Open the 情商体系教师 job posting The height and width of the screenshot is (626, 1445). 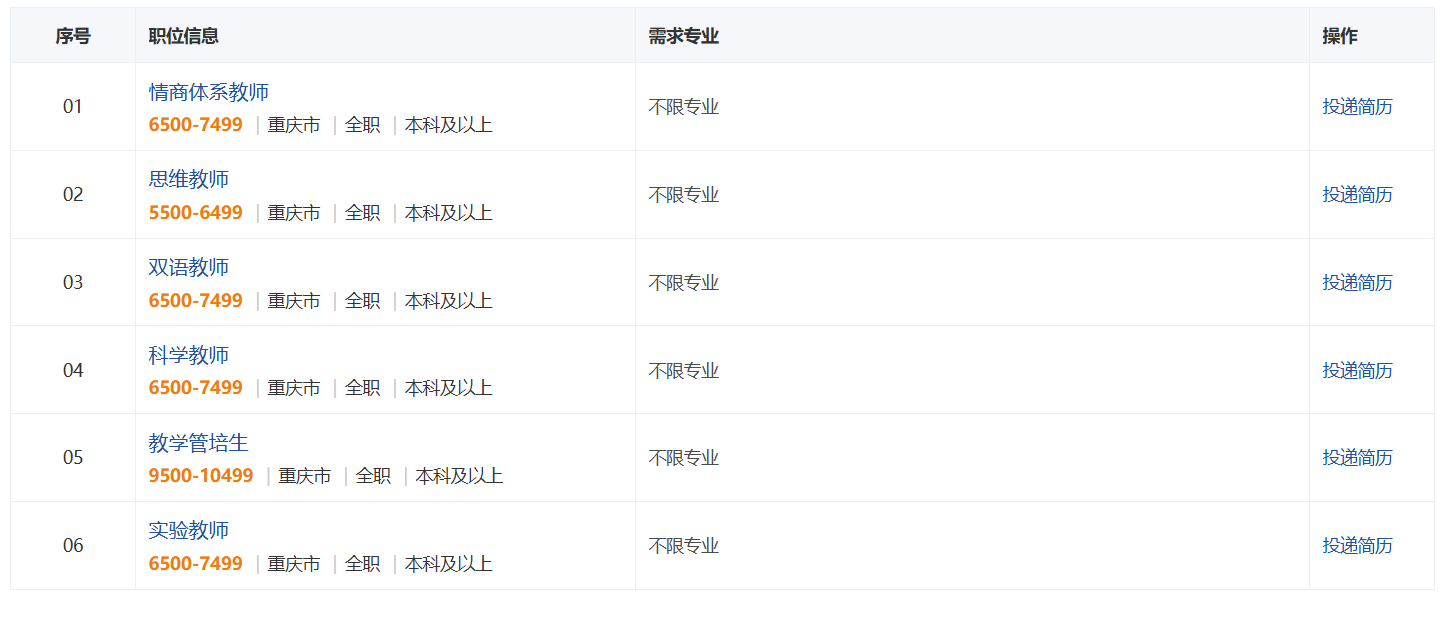pyautogui.click(x=209, y=92)
